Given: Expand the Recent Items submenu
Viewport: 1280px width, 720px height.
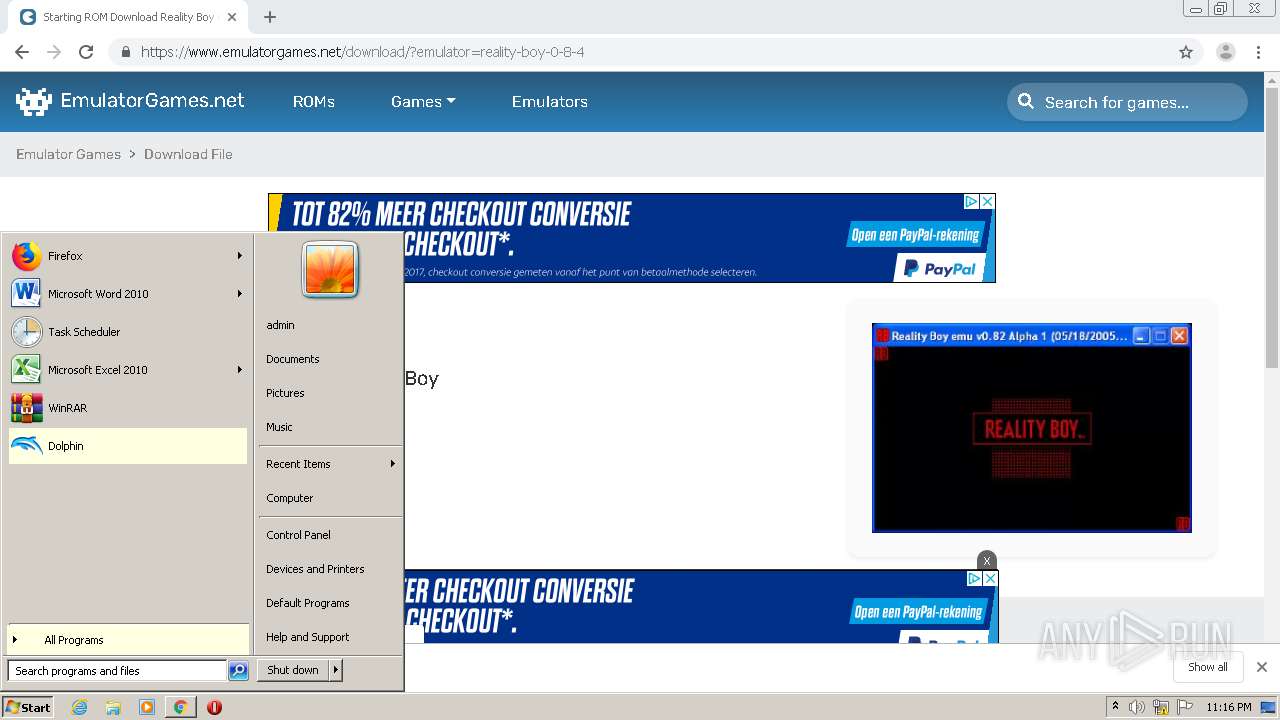Looking at the screenshot, I should pos(330,464).
